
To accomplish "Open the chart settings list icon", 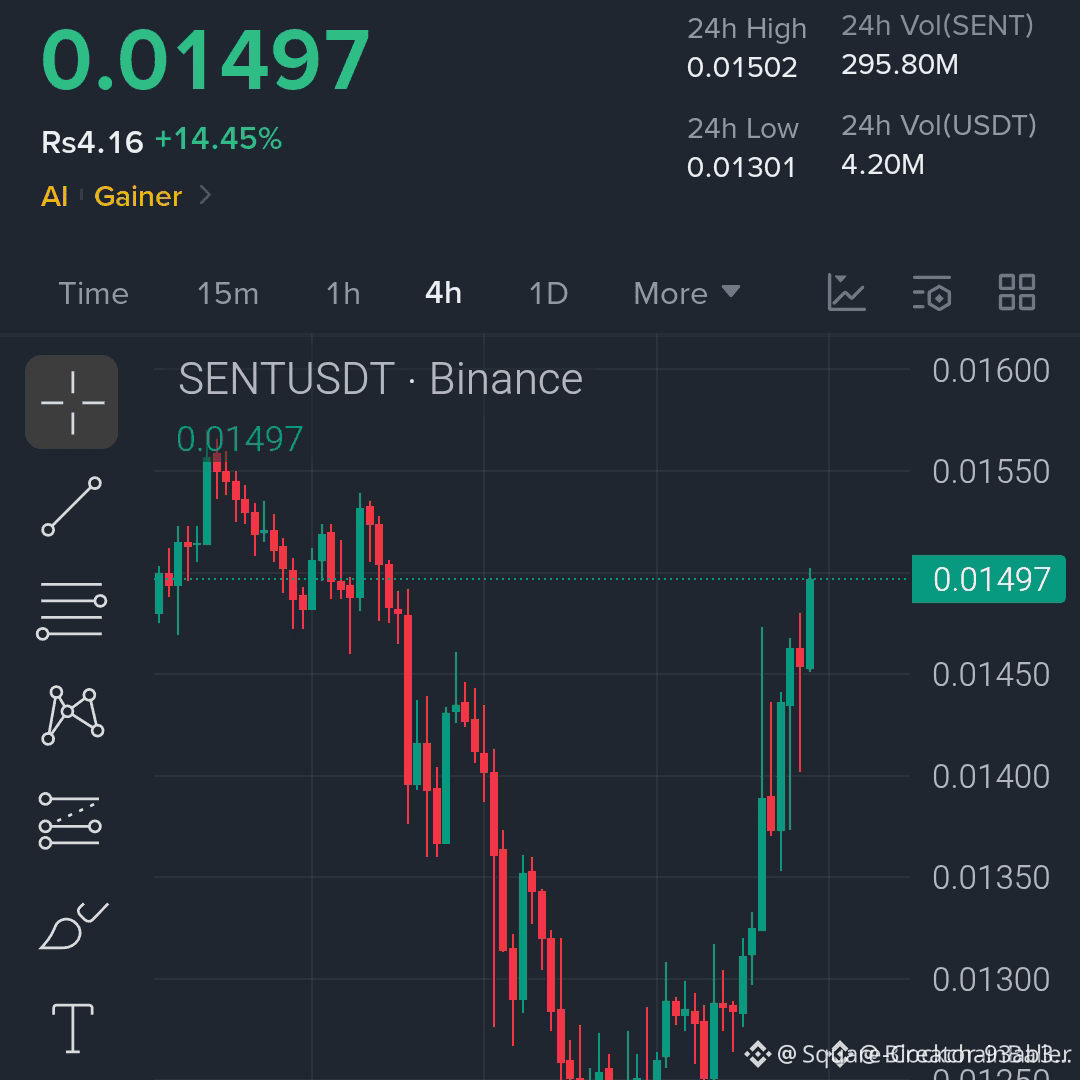I will (932, 293).
